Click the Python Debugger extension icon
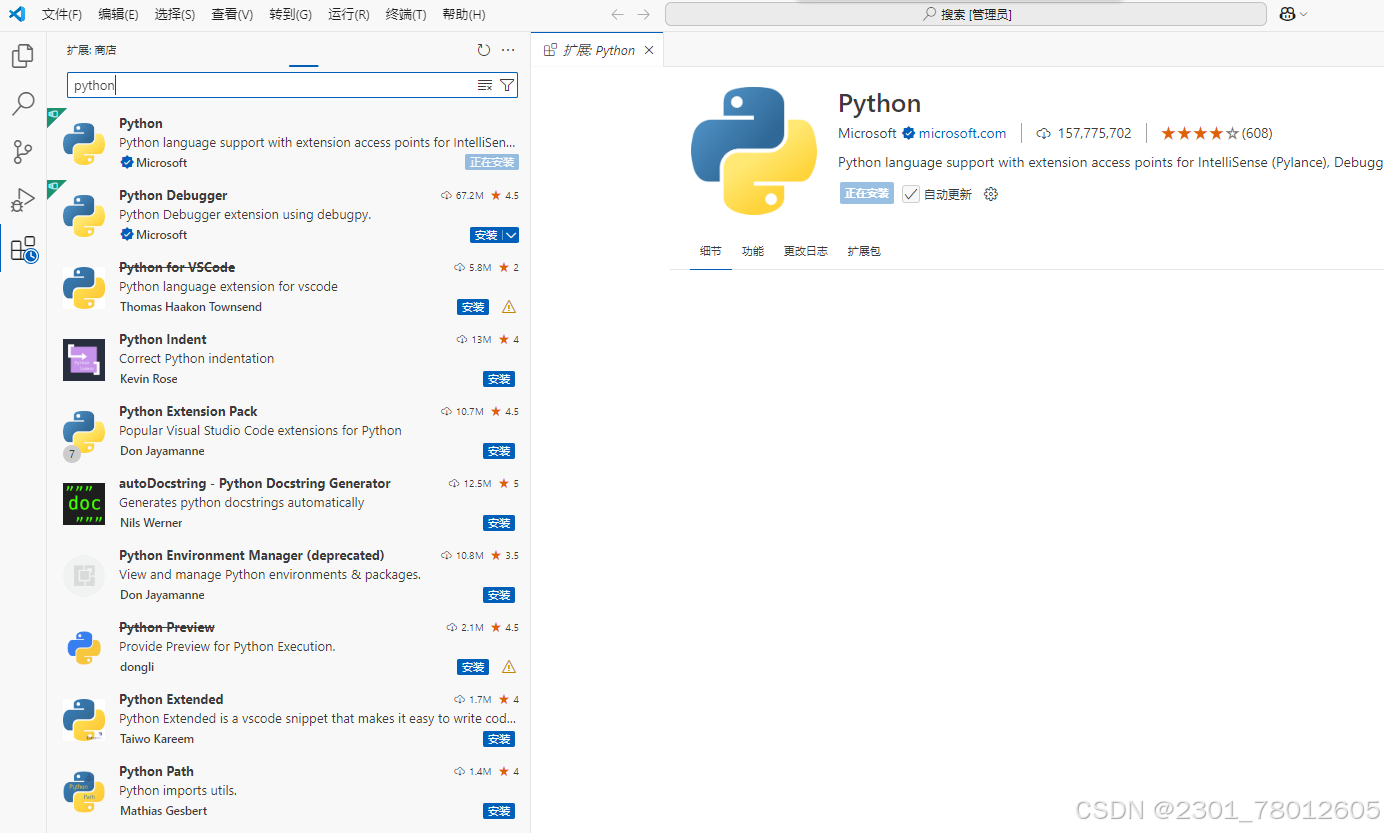Viewport: 1384px width, 833px height. [84, 215]
